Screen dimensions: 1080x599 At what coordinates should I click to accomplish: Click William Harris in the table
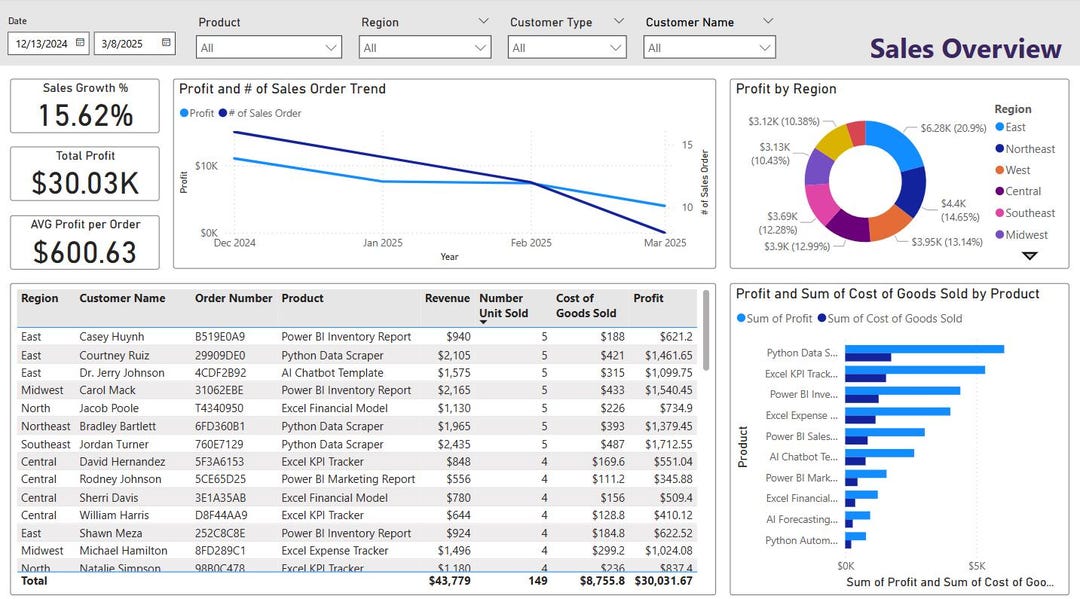pyautogui.click(x=114, y=515)
